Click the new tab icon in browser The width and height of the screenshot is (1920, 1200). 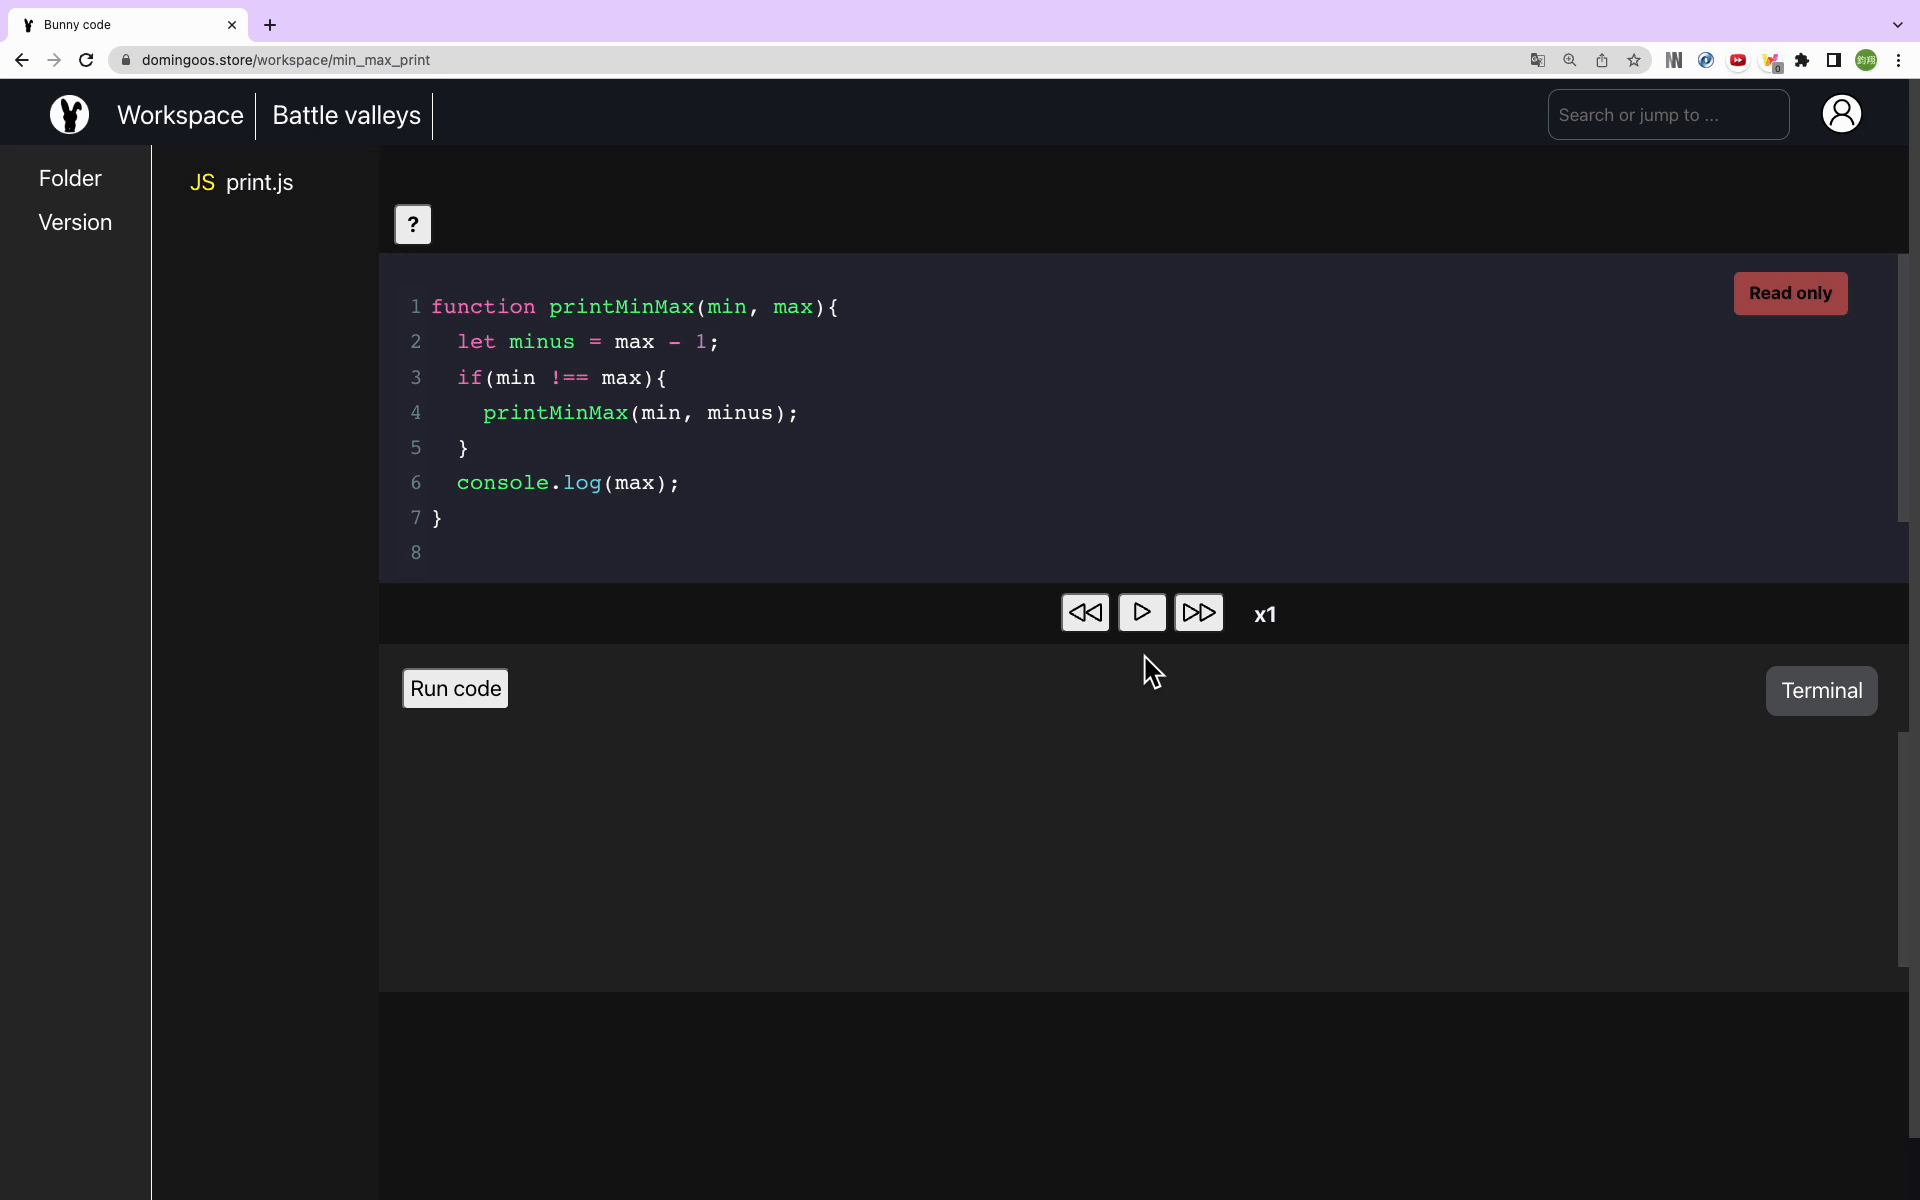pyautogui.click(x=271, y=25)
